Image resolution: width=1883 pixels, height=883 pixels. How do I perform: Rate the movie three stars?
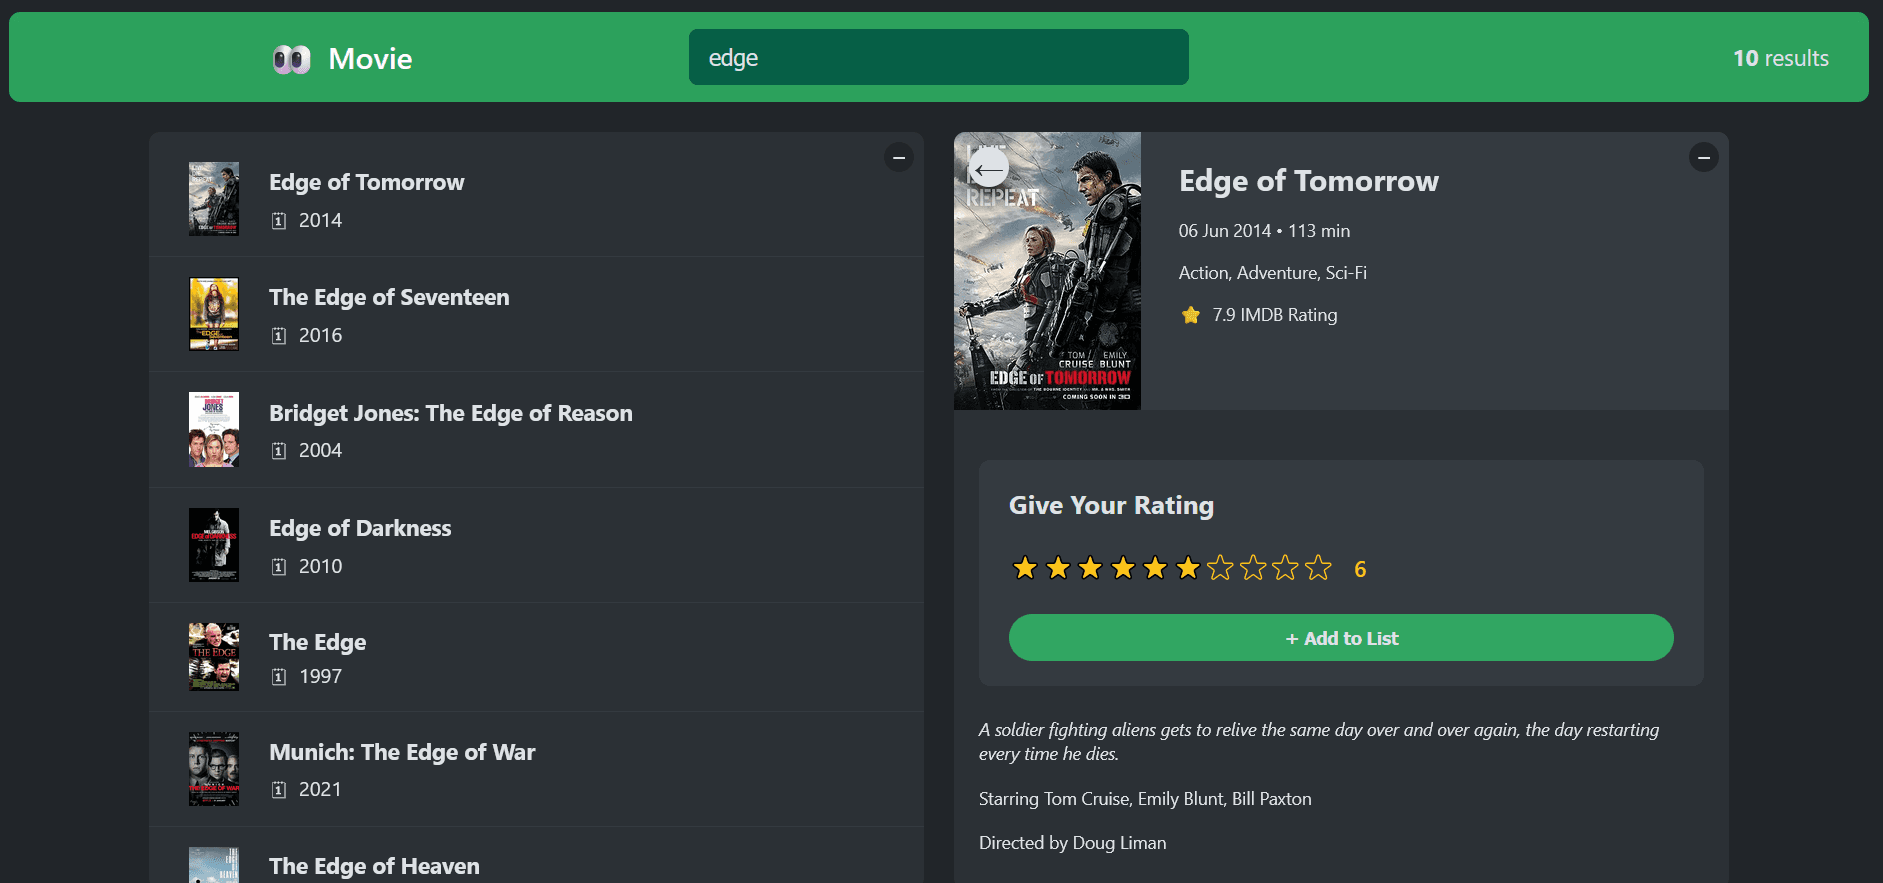[x=1090, y=568]
